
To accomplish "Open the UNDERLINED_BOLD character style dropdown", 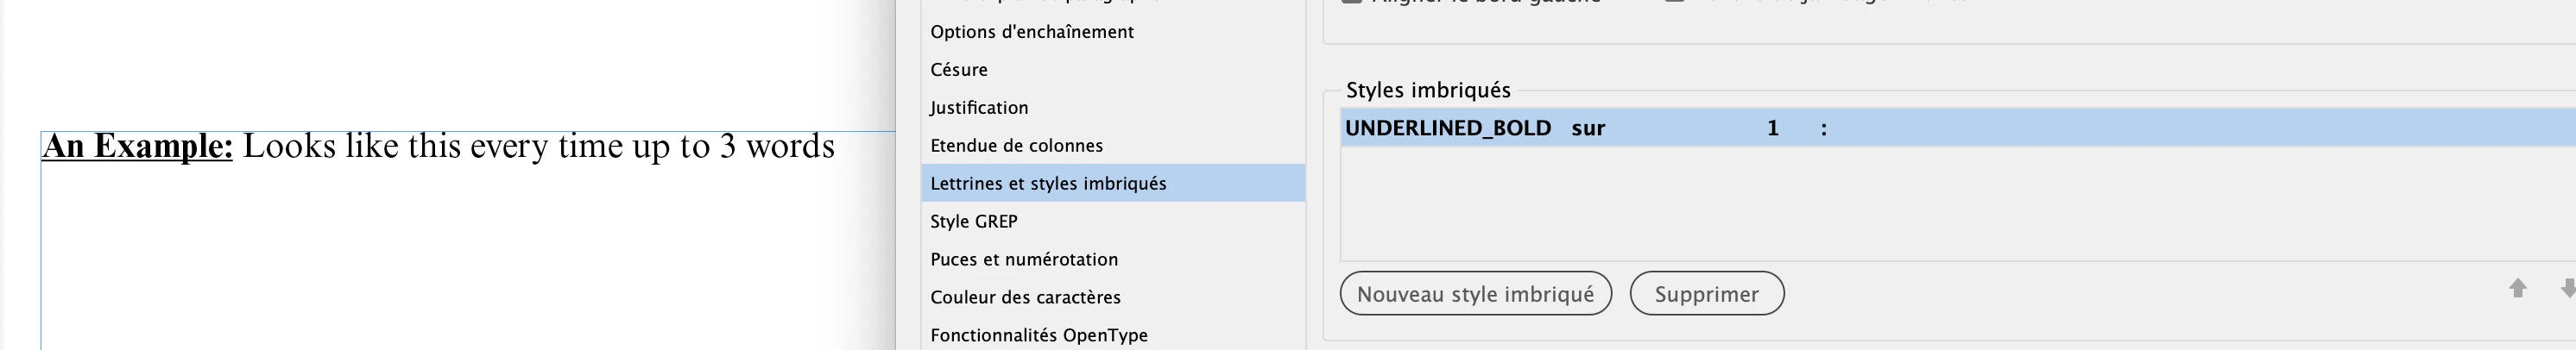I will pyautogui.click(x=1447, y=128).
